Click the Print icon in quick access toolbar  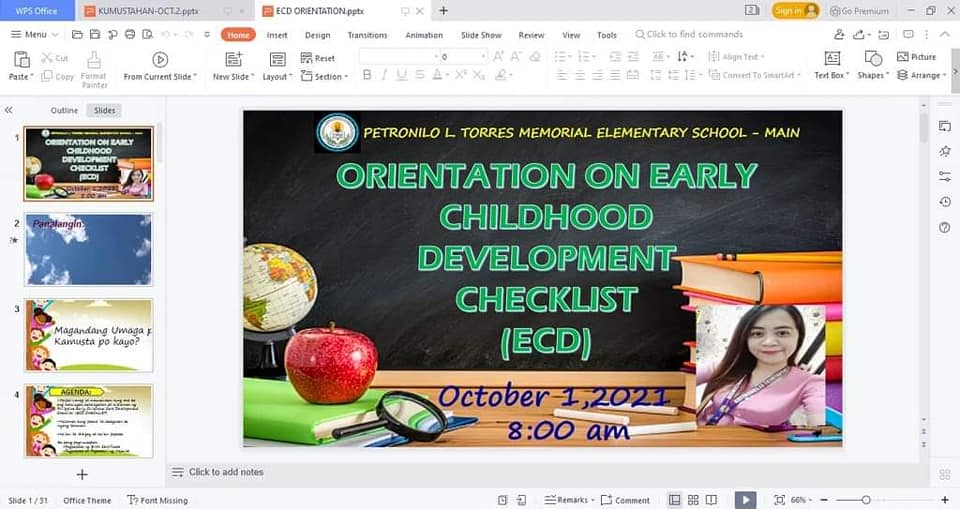130,34
